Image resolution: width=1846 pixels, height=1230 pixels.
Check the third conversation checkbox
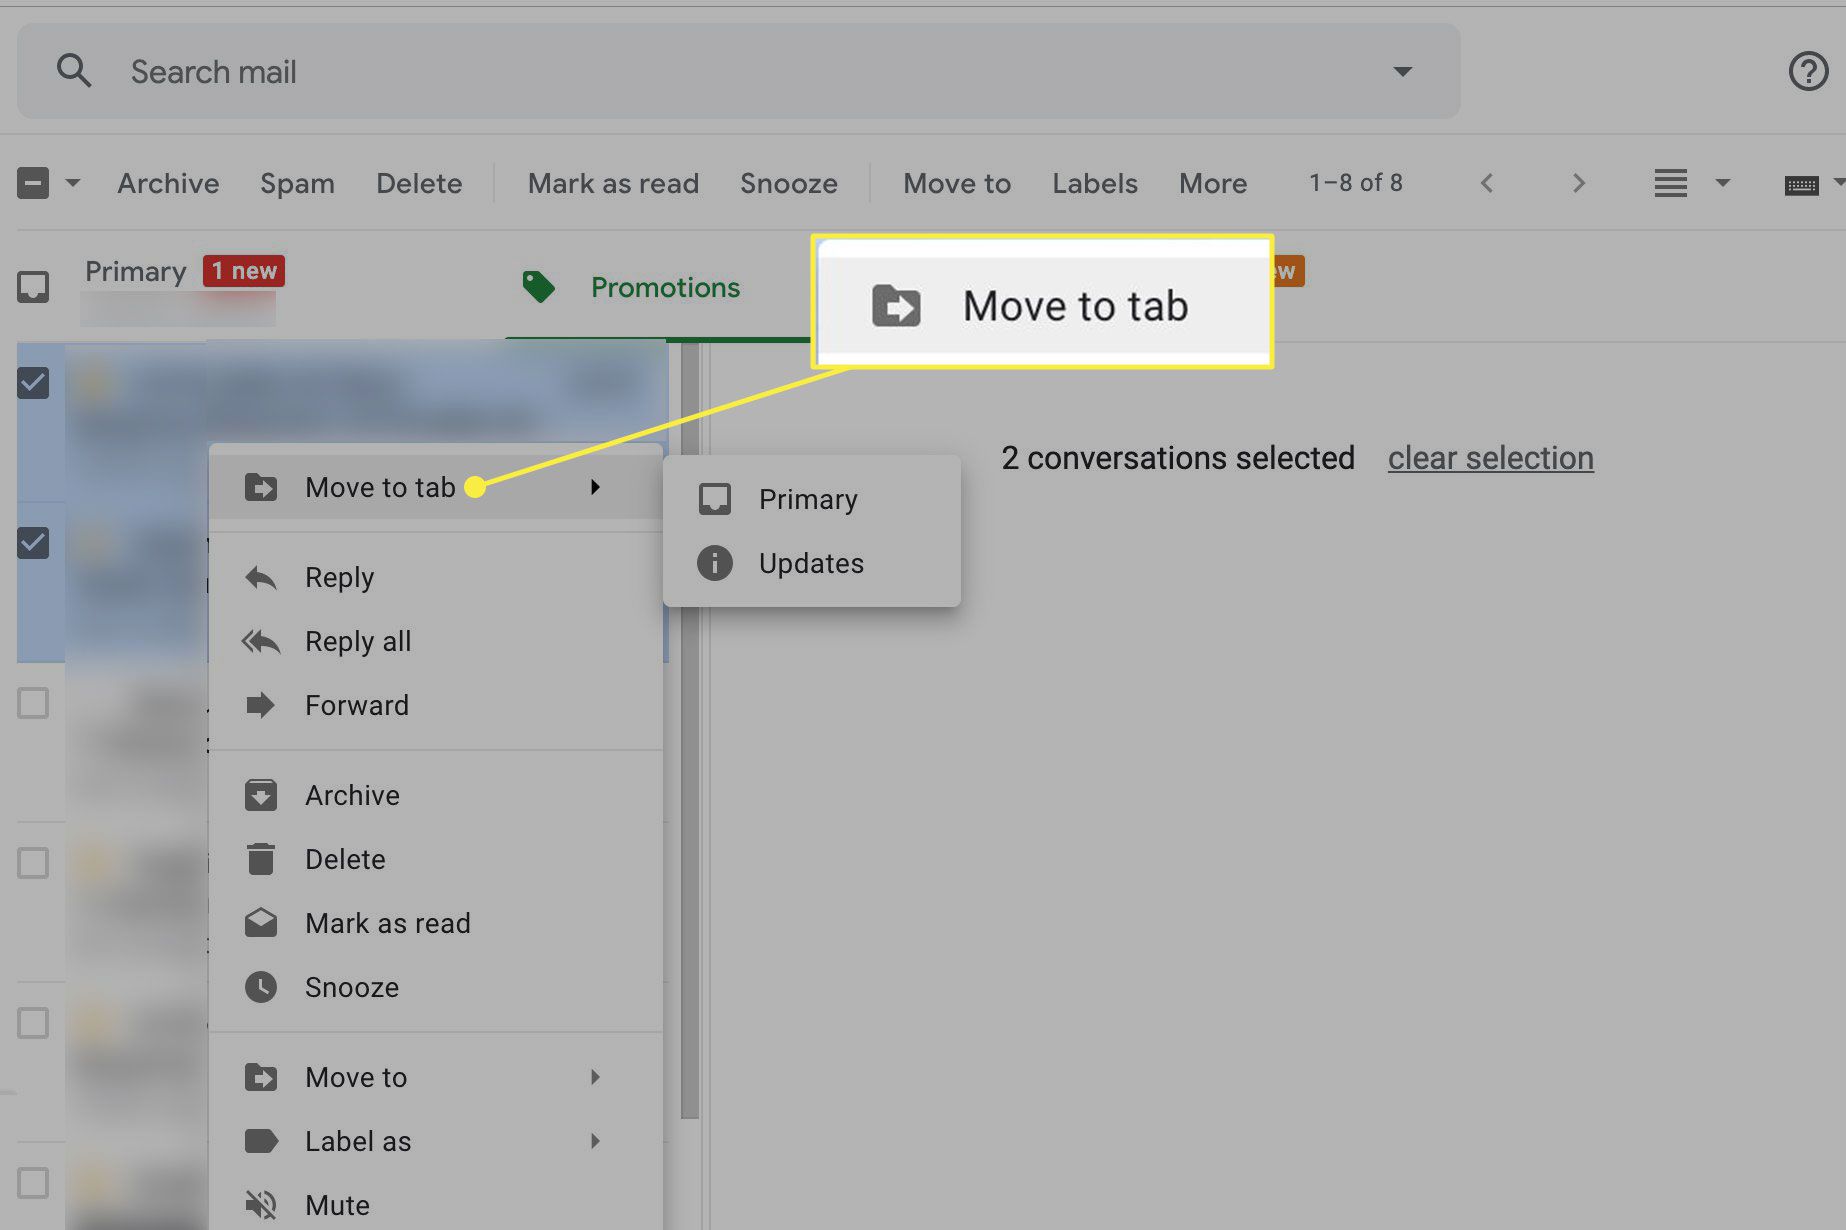coord(33,703)
